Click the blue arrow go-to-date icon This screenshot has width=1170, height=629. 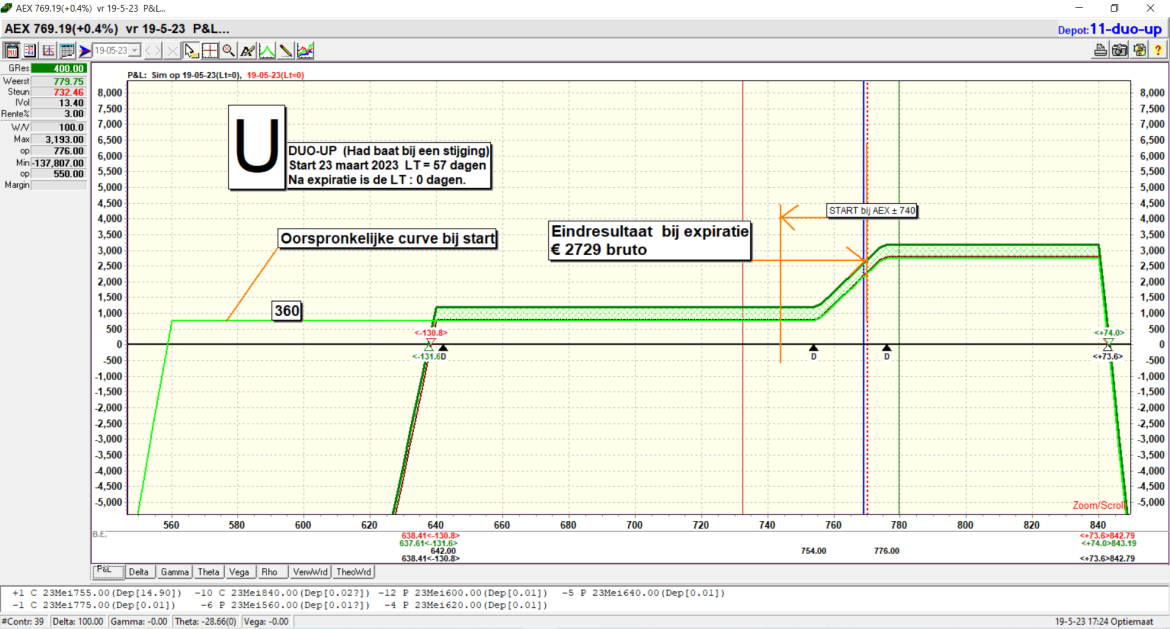pos(85,51)
